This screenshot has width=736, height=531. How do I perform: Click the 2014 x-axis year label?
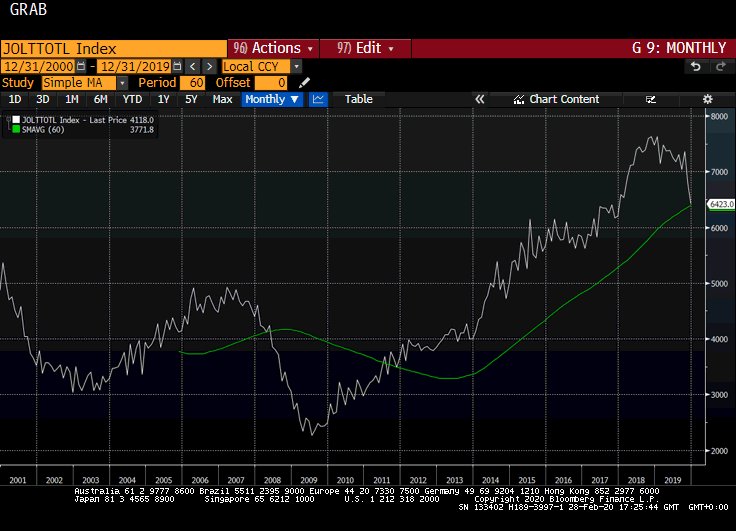pos(491,480)
